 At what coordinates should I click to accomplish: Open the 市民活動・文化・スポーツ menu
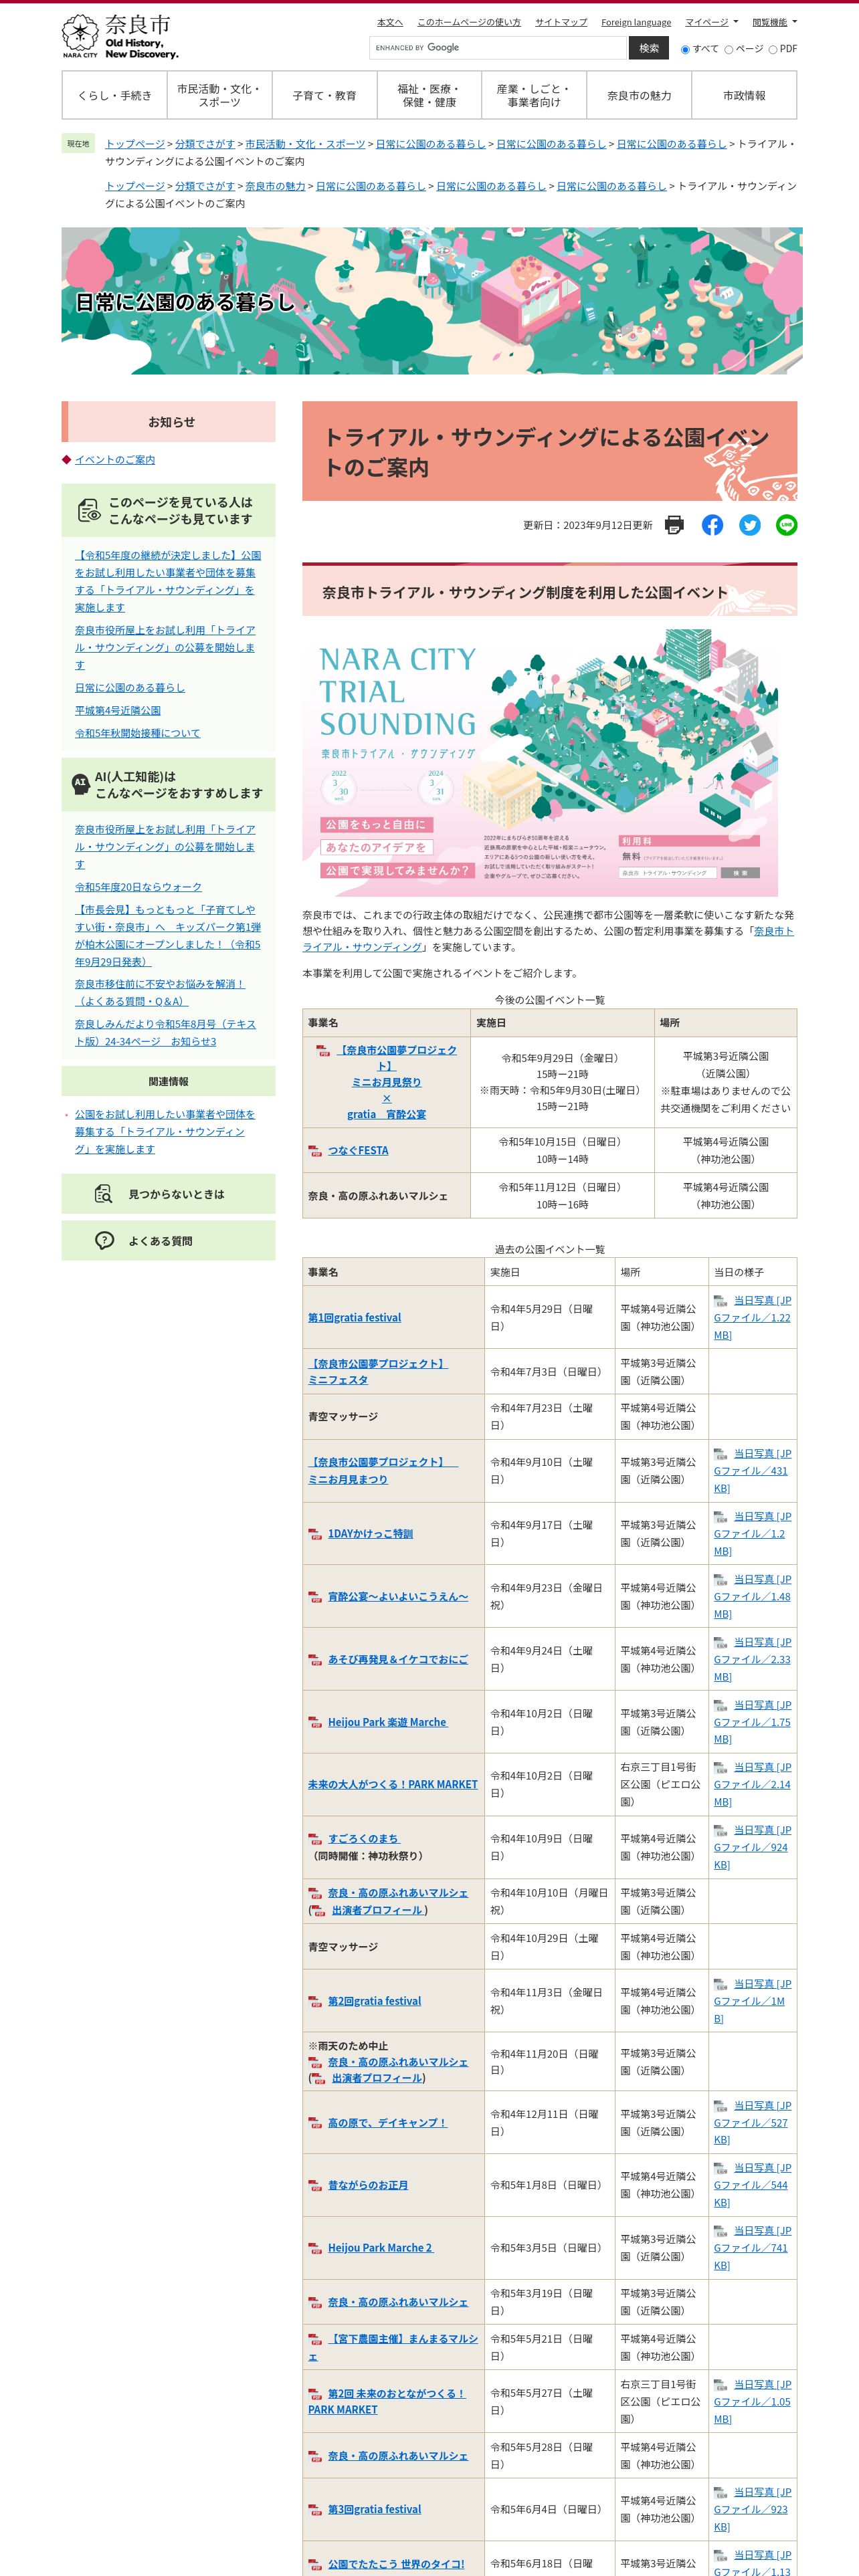tap(219, 96)
